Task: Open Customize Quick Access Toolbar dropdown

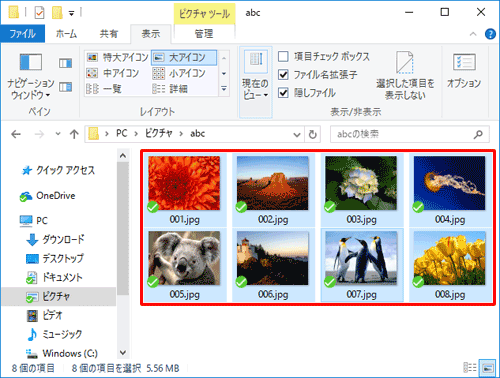Action: click(x=71, y=13)
